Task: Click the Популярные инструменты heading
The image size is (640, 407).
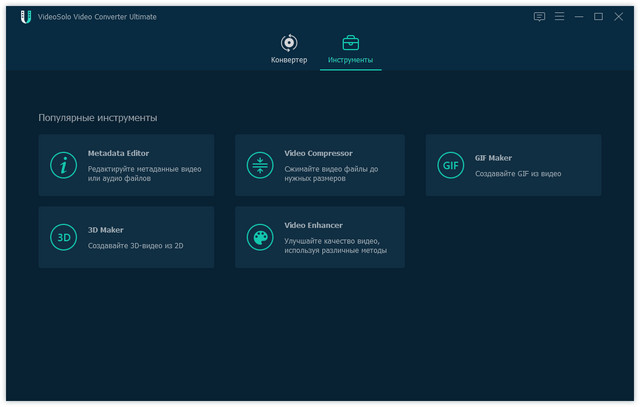Action: 98,118
